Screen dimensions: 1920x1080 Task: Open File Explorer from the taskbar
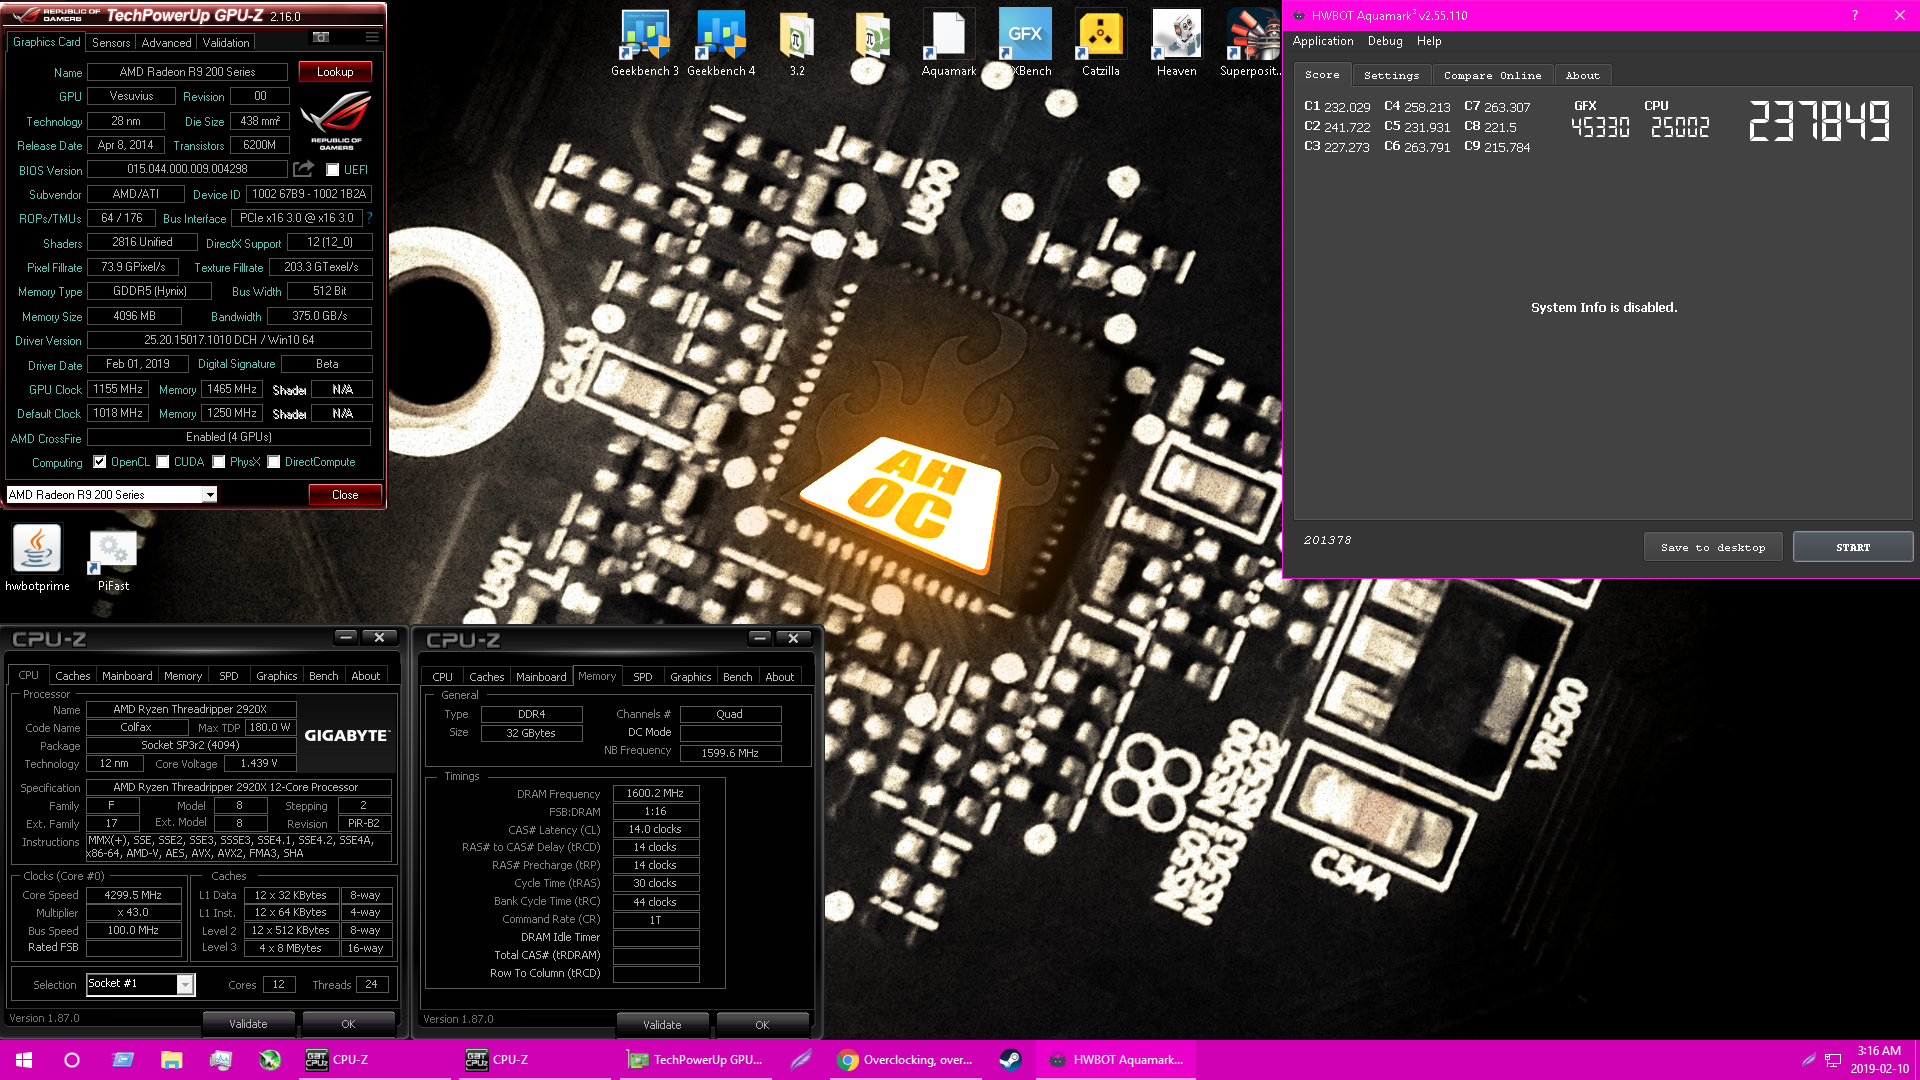pyautogui.click(x=172, y=1060)
